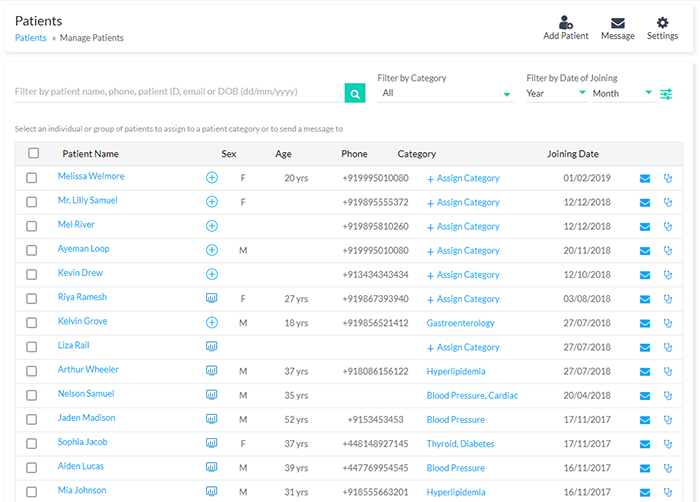Check the box for Nelson Samuel
This screenshot has height=502, width=700.
[31, 395]
